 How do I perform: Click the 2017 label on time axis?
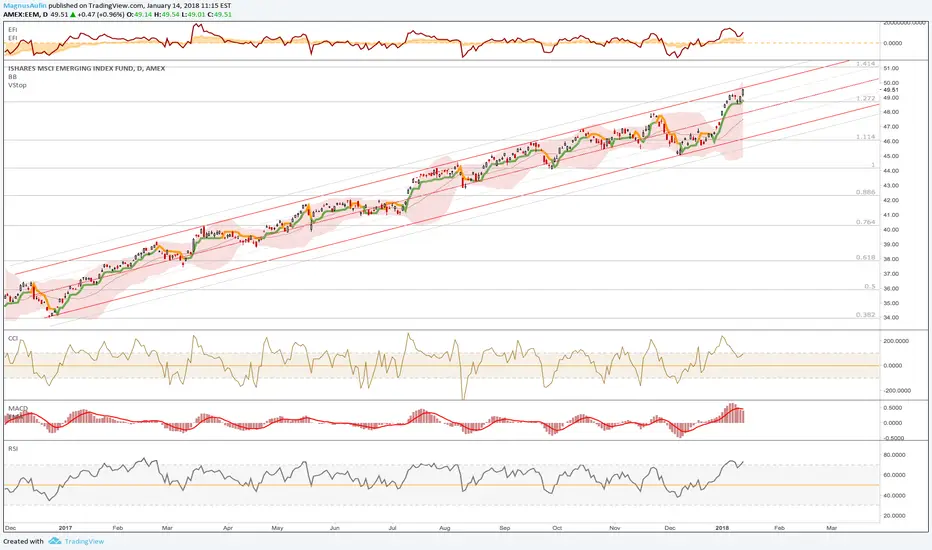pos(65,527)
